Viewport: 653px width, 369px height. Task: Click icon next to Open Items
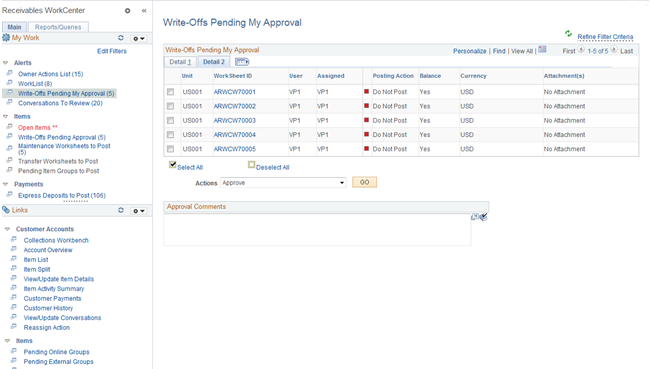pyautogui.click(x=9, y=127)
